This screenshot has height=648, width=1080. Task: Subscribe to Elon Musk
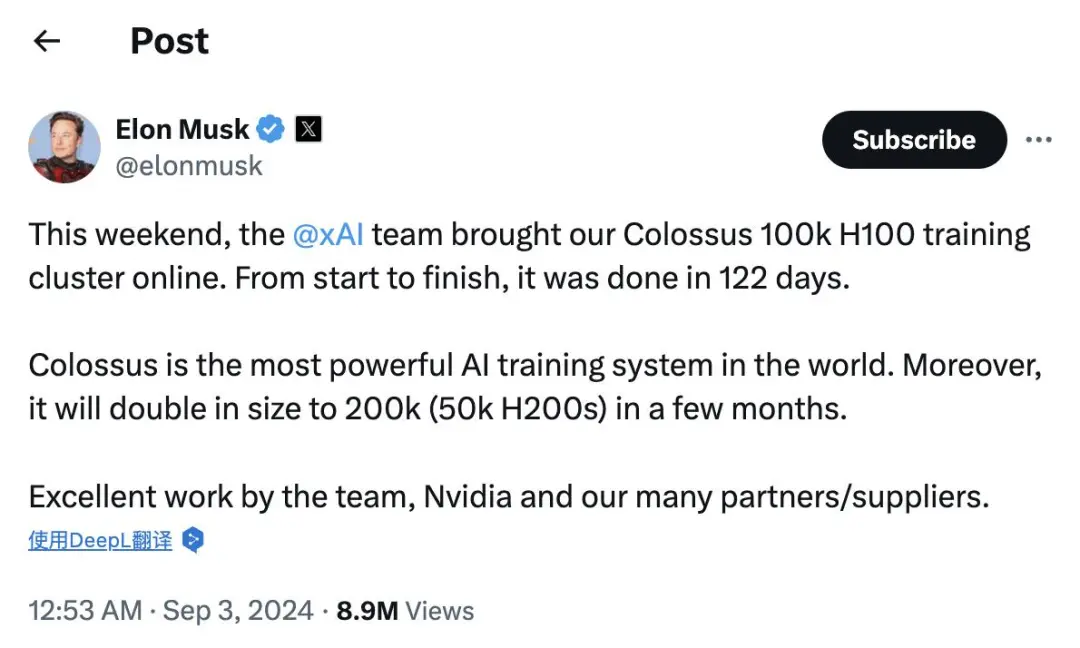(x=914, y=140)
